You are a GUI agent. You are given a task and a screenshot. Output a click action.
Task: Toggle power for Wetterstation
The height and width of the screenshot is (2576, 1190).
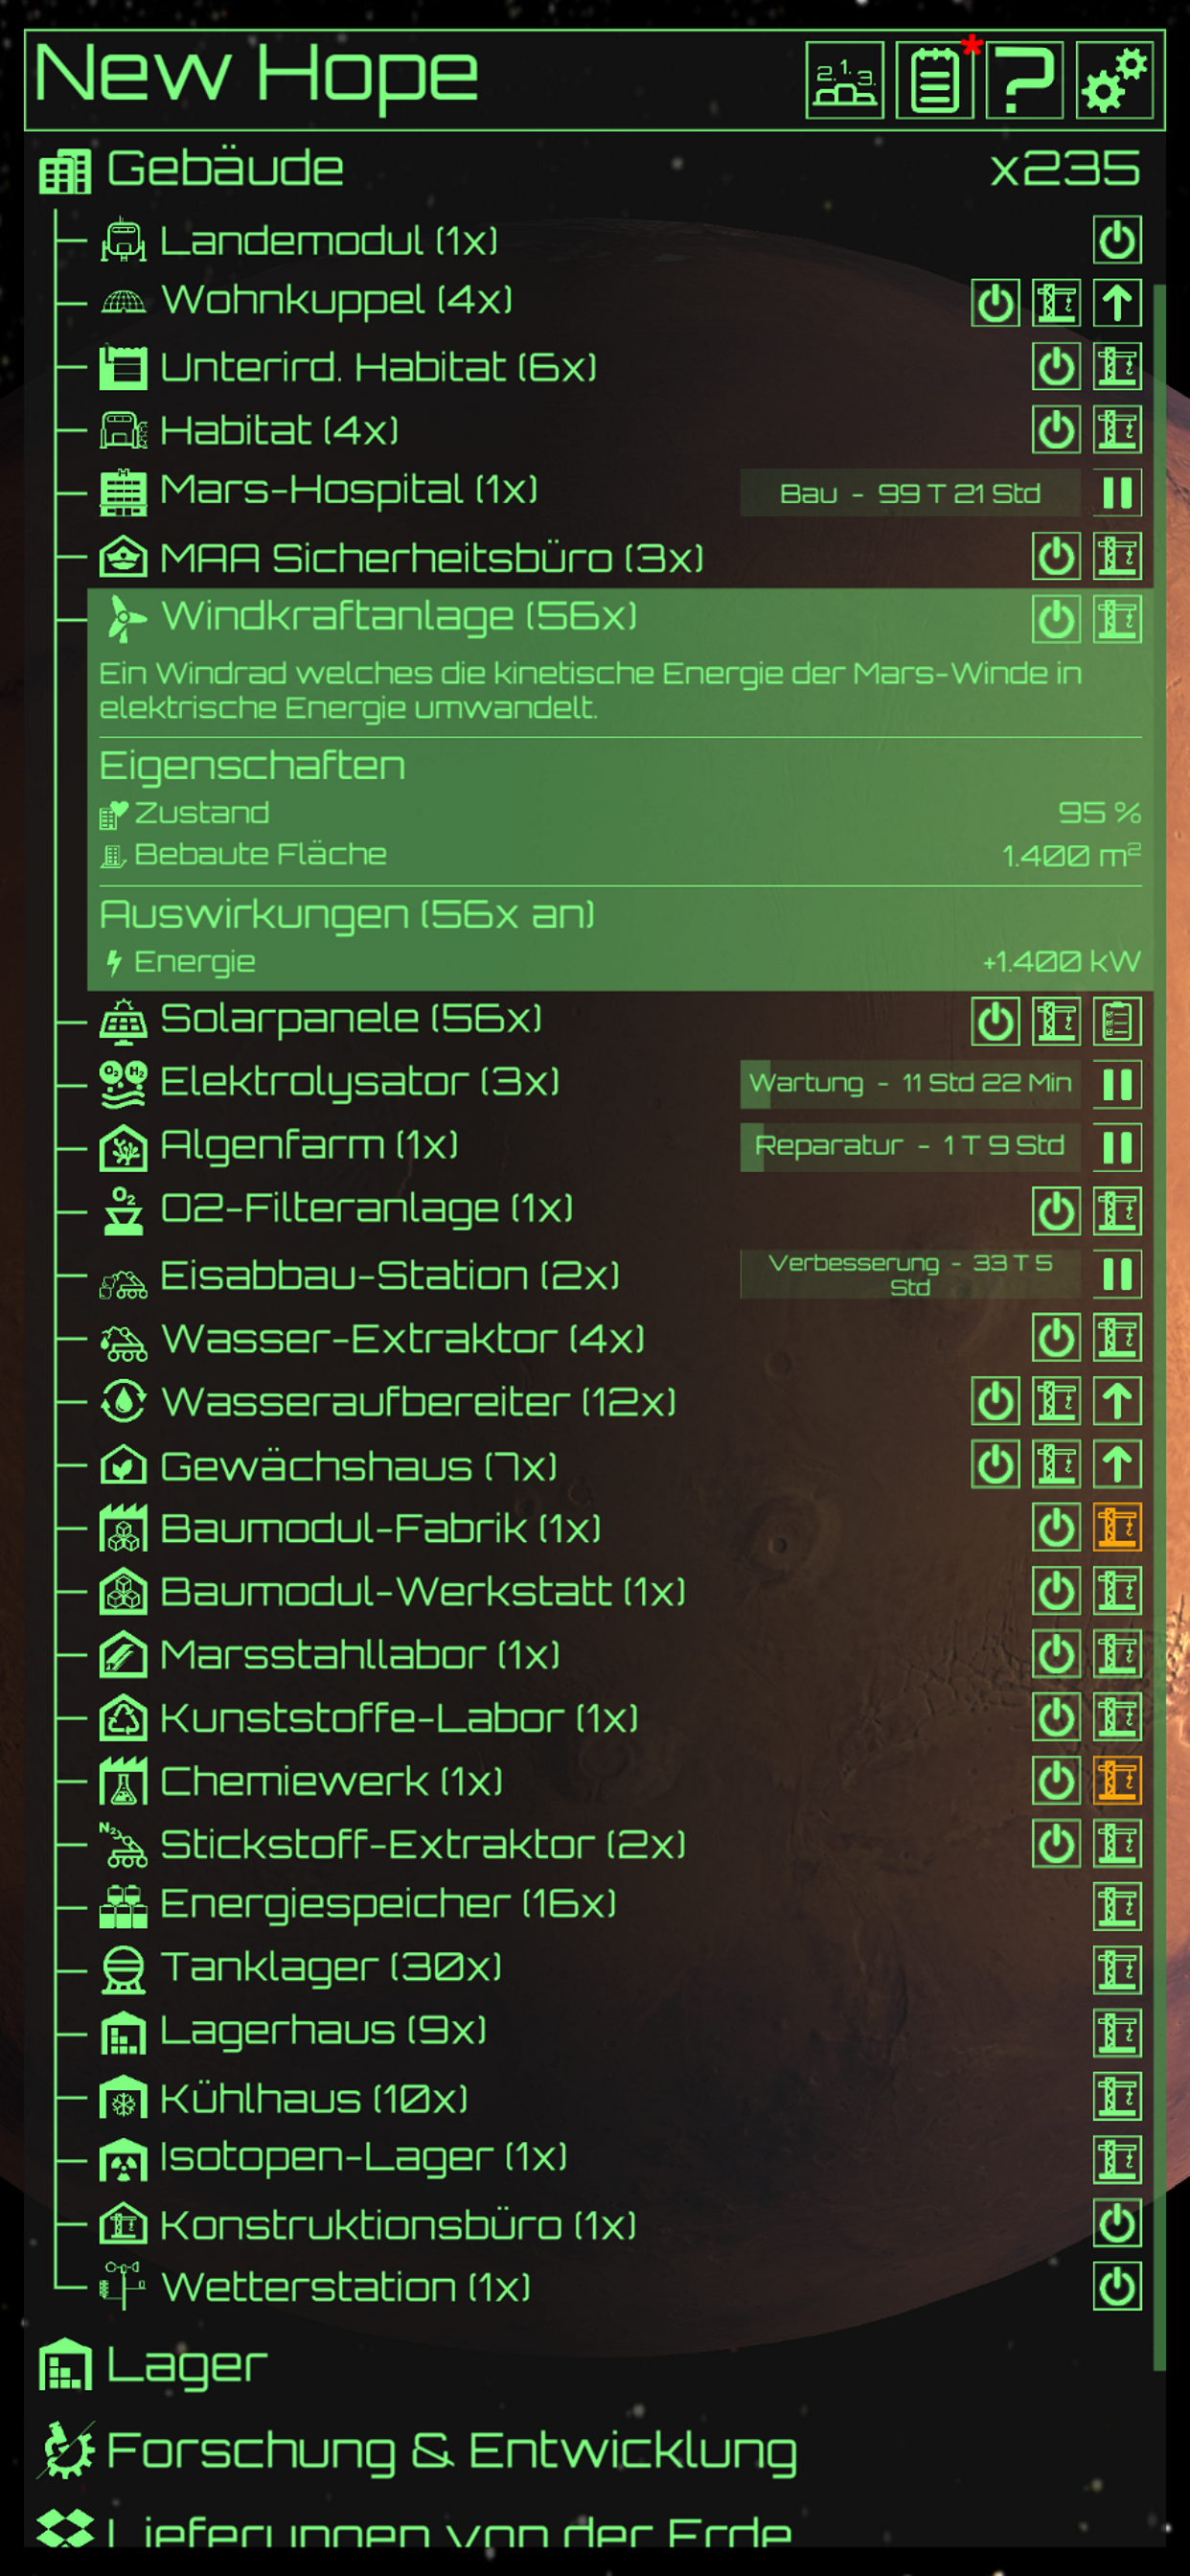(1117, 2285)
